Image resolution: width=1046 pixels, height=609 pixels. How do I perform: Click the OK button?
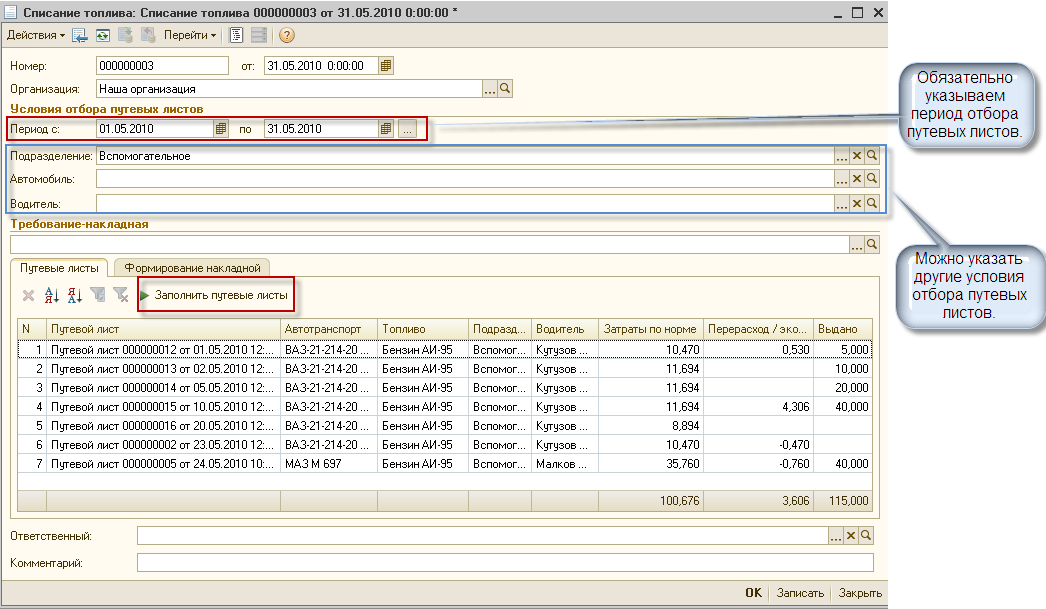[754, 593]
